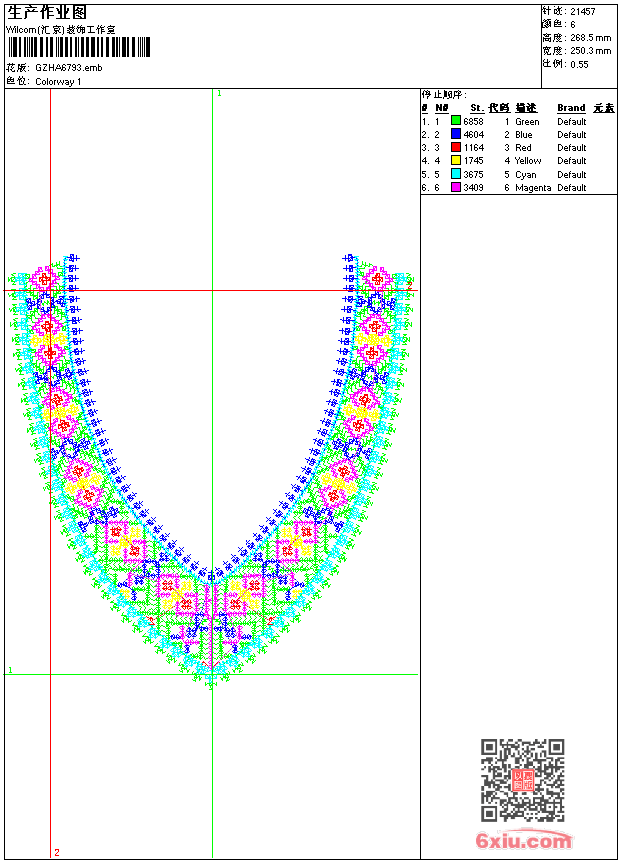Screen dimensions: 620x860
Task: Click the bottom tip of the embroidery design
Action: 211,684
